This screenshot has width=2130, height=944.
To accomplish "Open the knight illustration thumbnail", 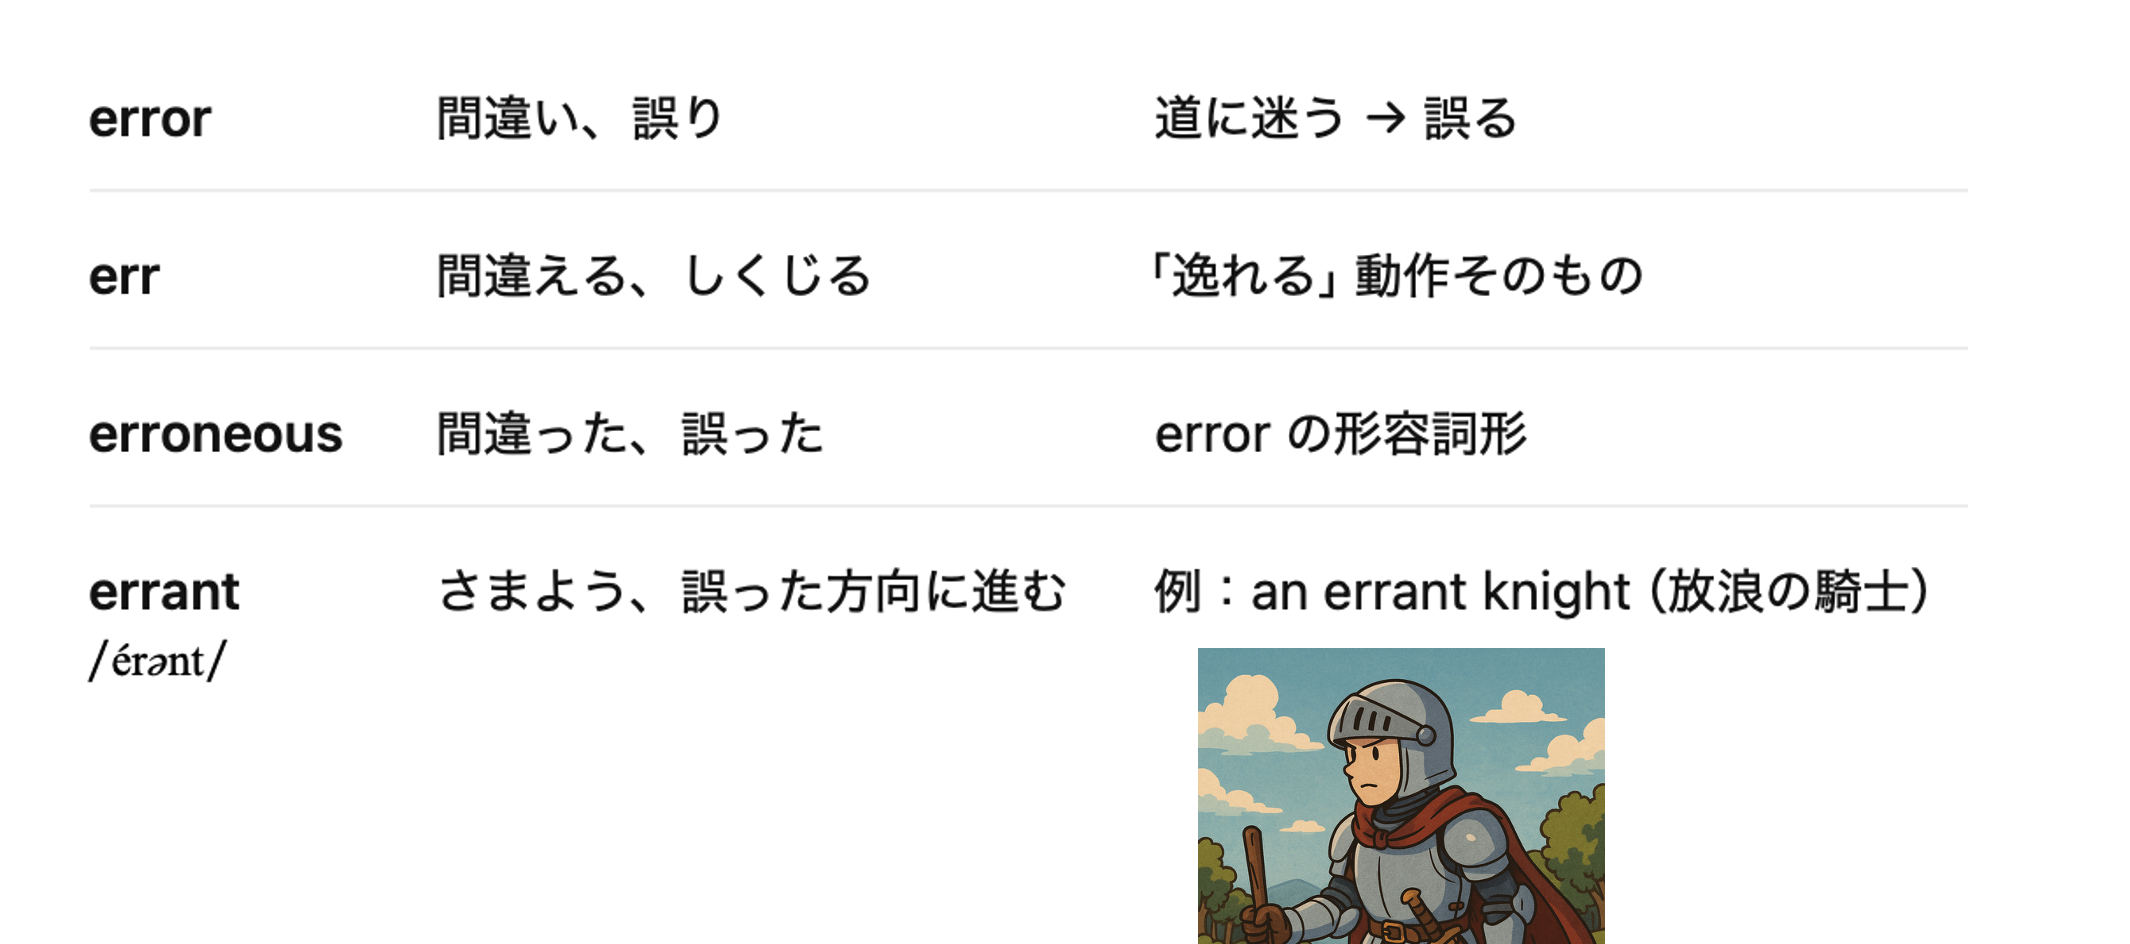I will tap(1400, 796).
